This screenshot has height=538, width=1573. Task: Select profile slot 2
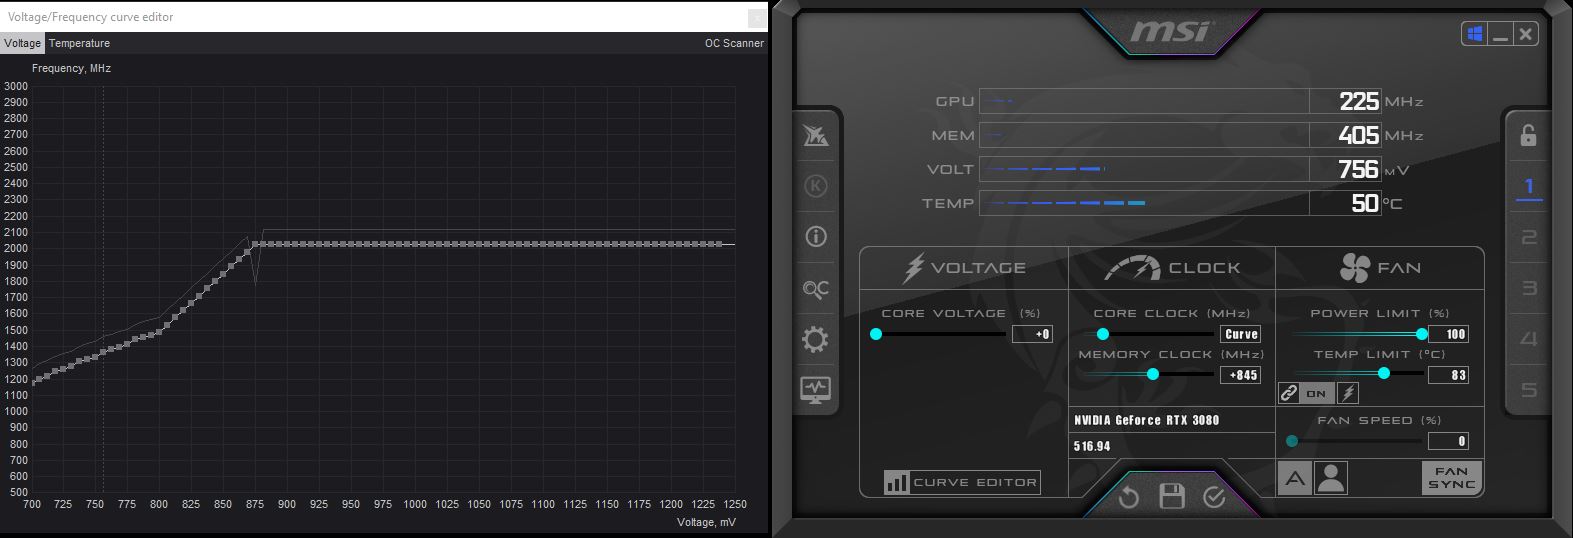1528,238
